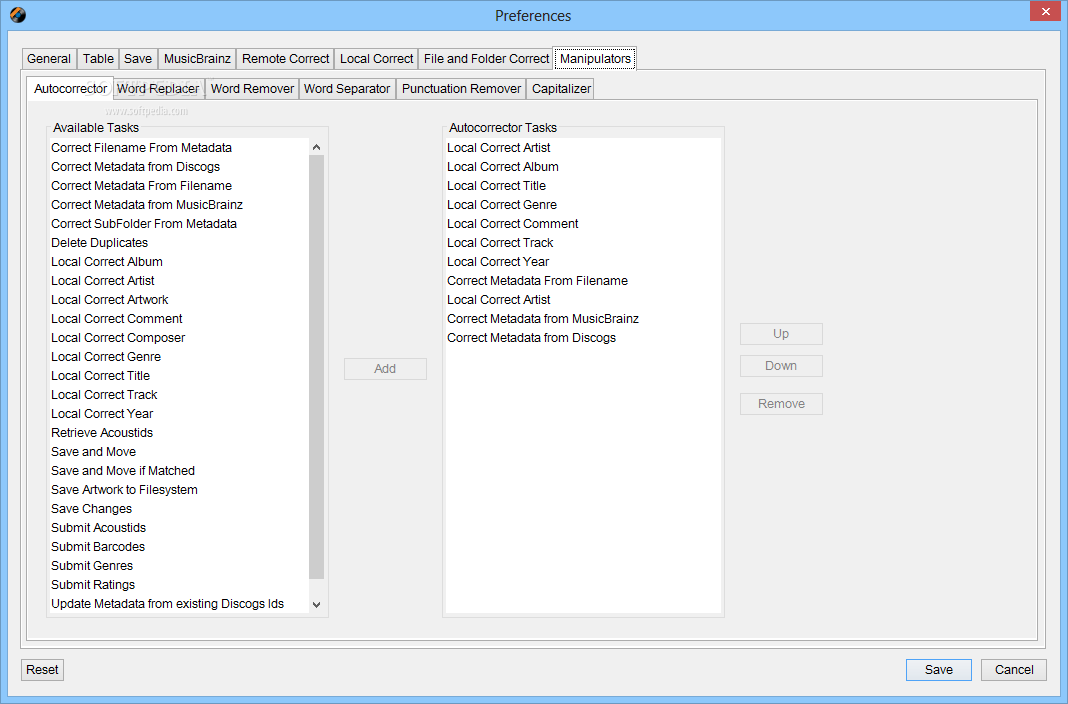
Task: Select the Manipulators tab
Action: click(x=595, y=59)
